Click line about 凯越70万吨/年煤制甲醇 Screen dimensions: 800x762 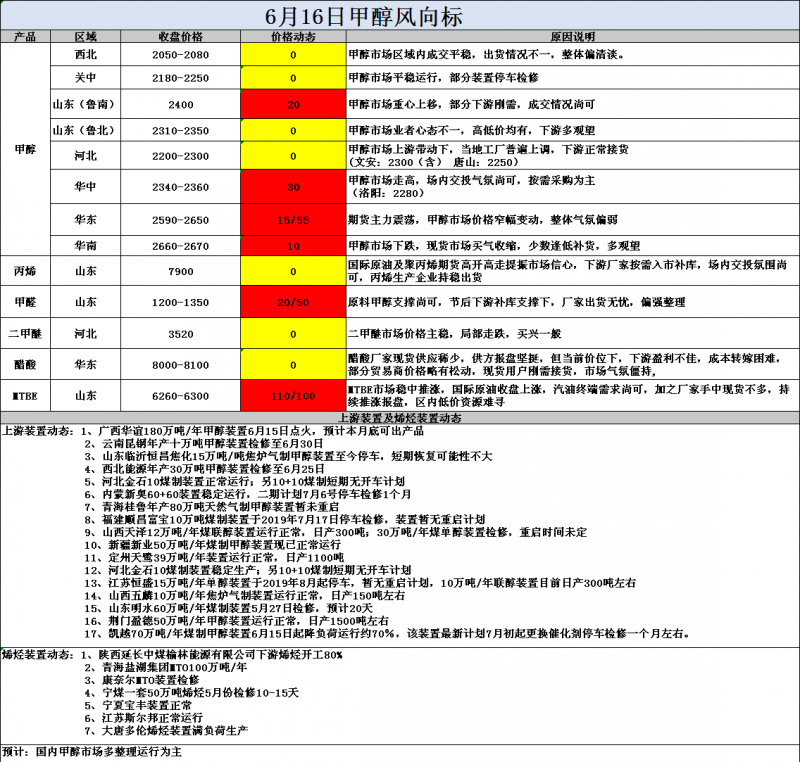pyautogui.click(x=388, y=633)
